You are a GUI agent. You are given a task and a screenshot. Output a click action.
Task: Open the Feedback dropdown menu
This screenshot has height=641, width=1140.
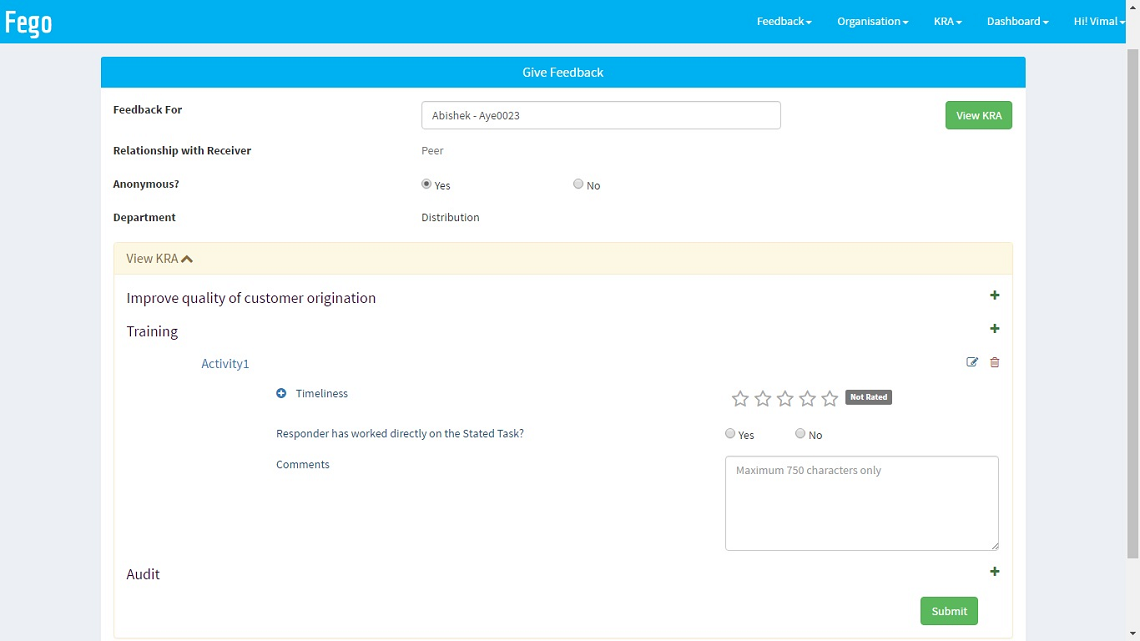click(784, 22)
